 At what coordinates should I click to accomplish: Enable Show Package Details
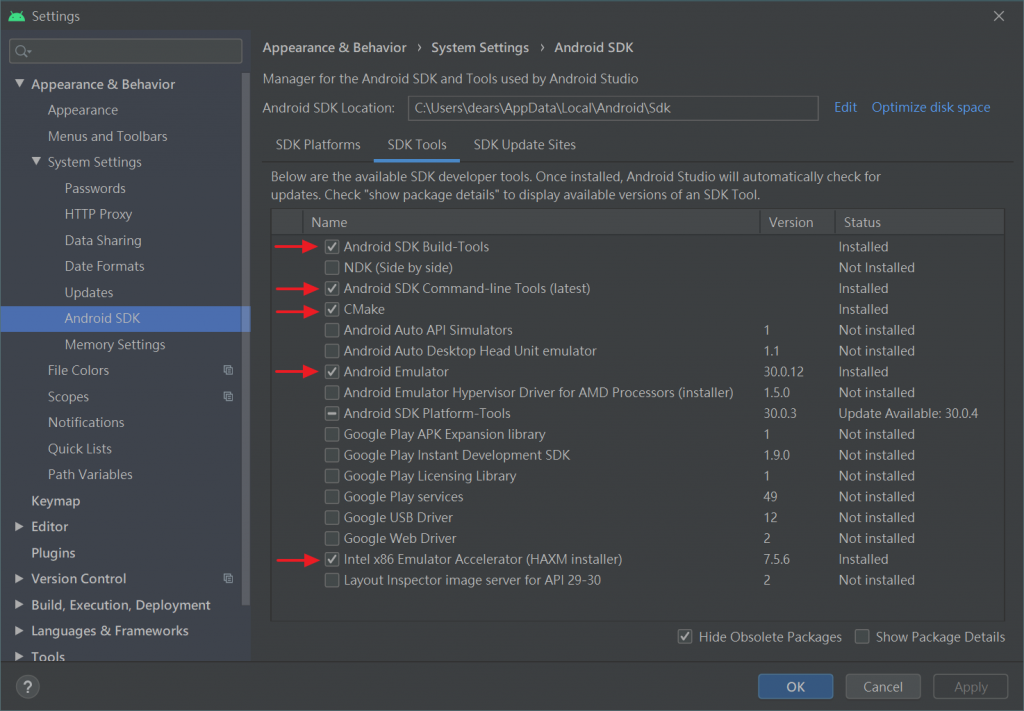pos(862,637)
